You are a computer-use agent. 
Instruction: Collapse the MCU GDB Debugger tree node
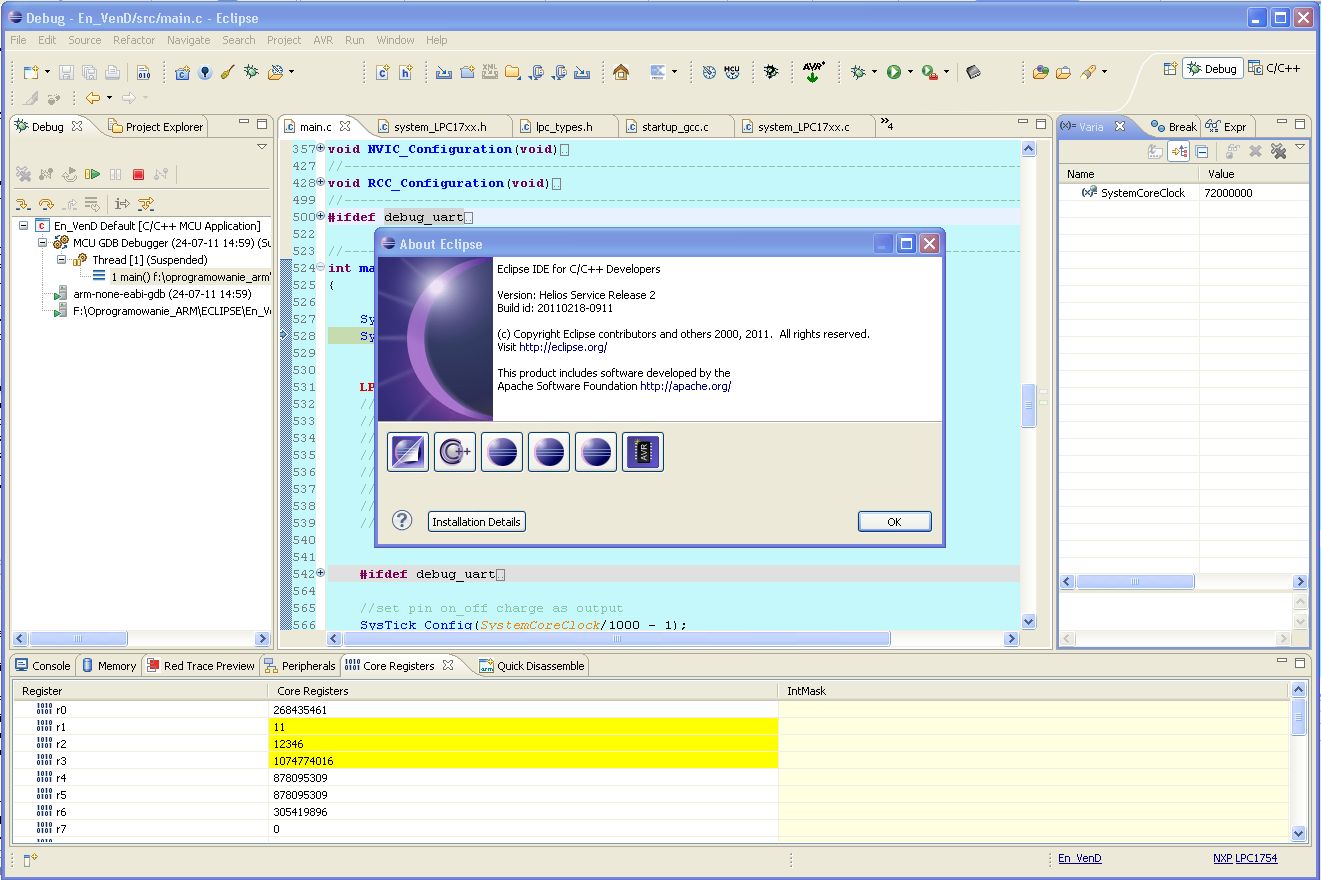(x=43, y=243)
